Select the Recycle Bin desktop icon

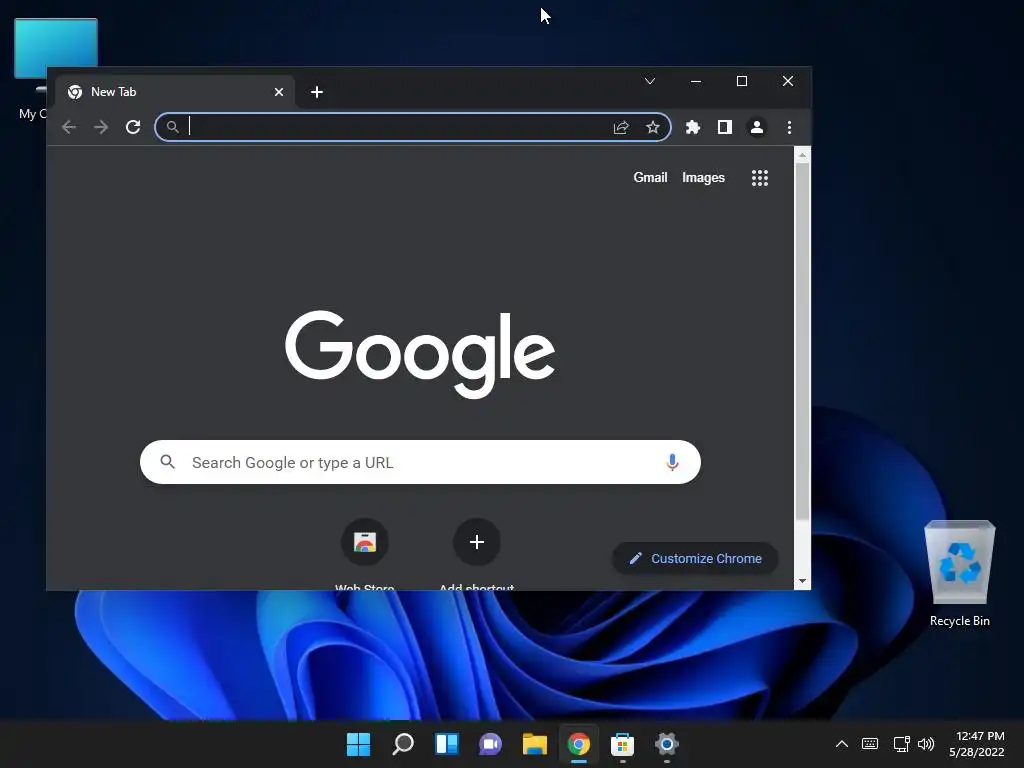[x=959, y=574]
